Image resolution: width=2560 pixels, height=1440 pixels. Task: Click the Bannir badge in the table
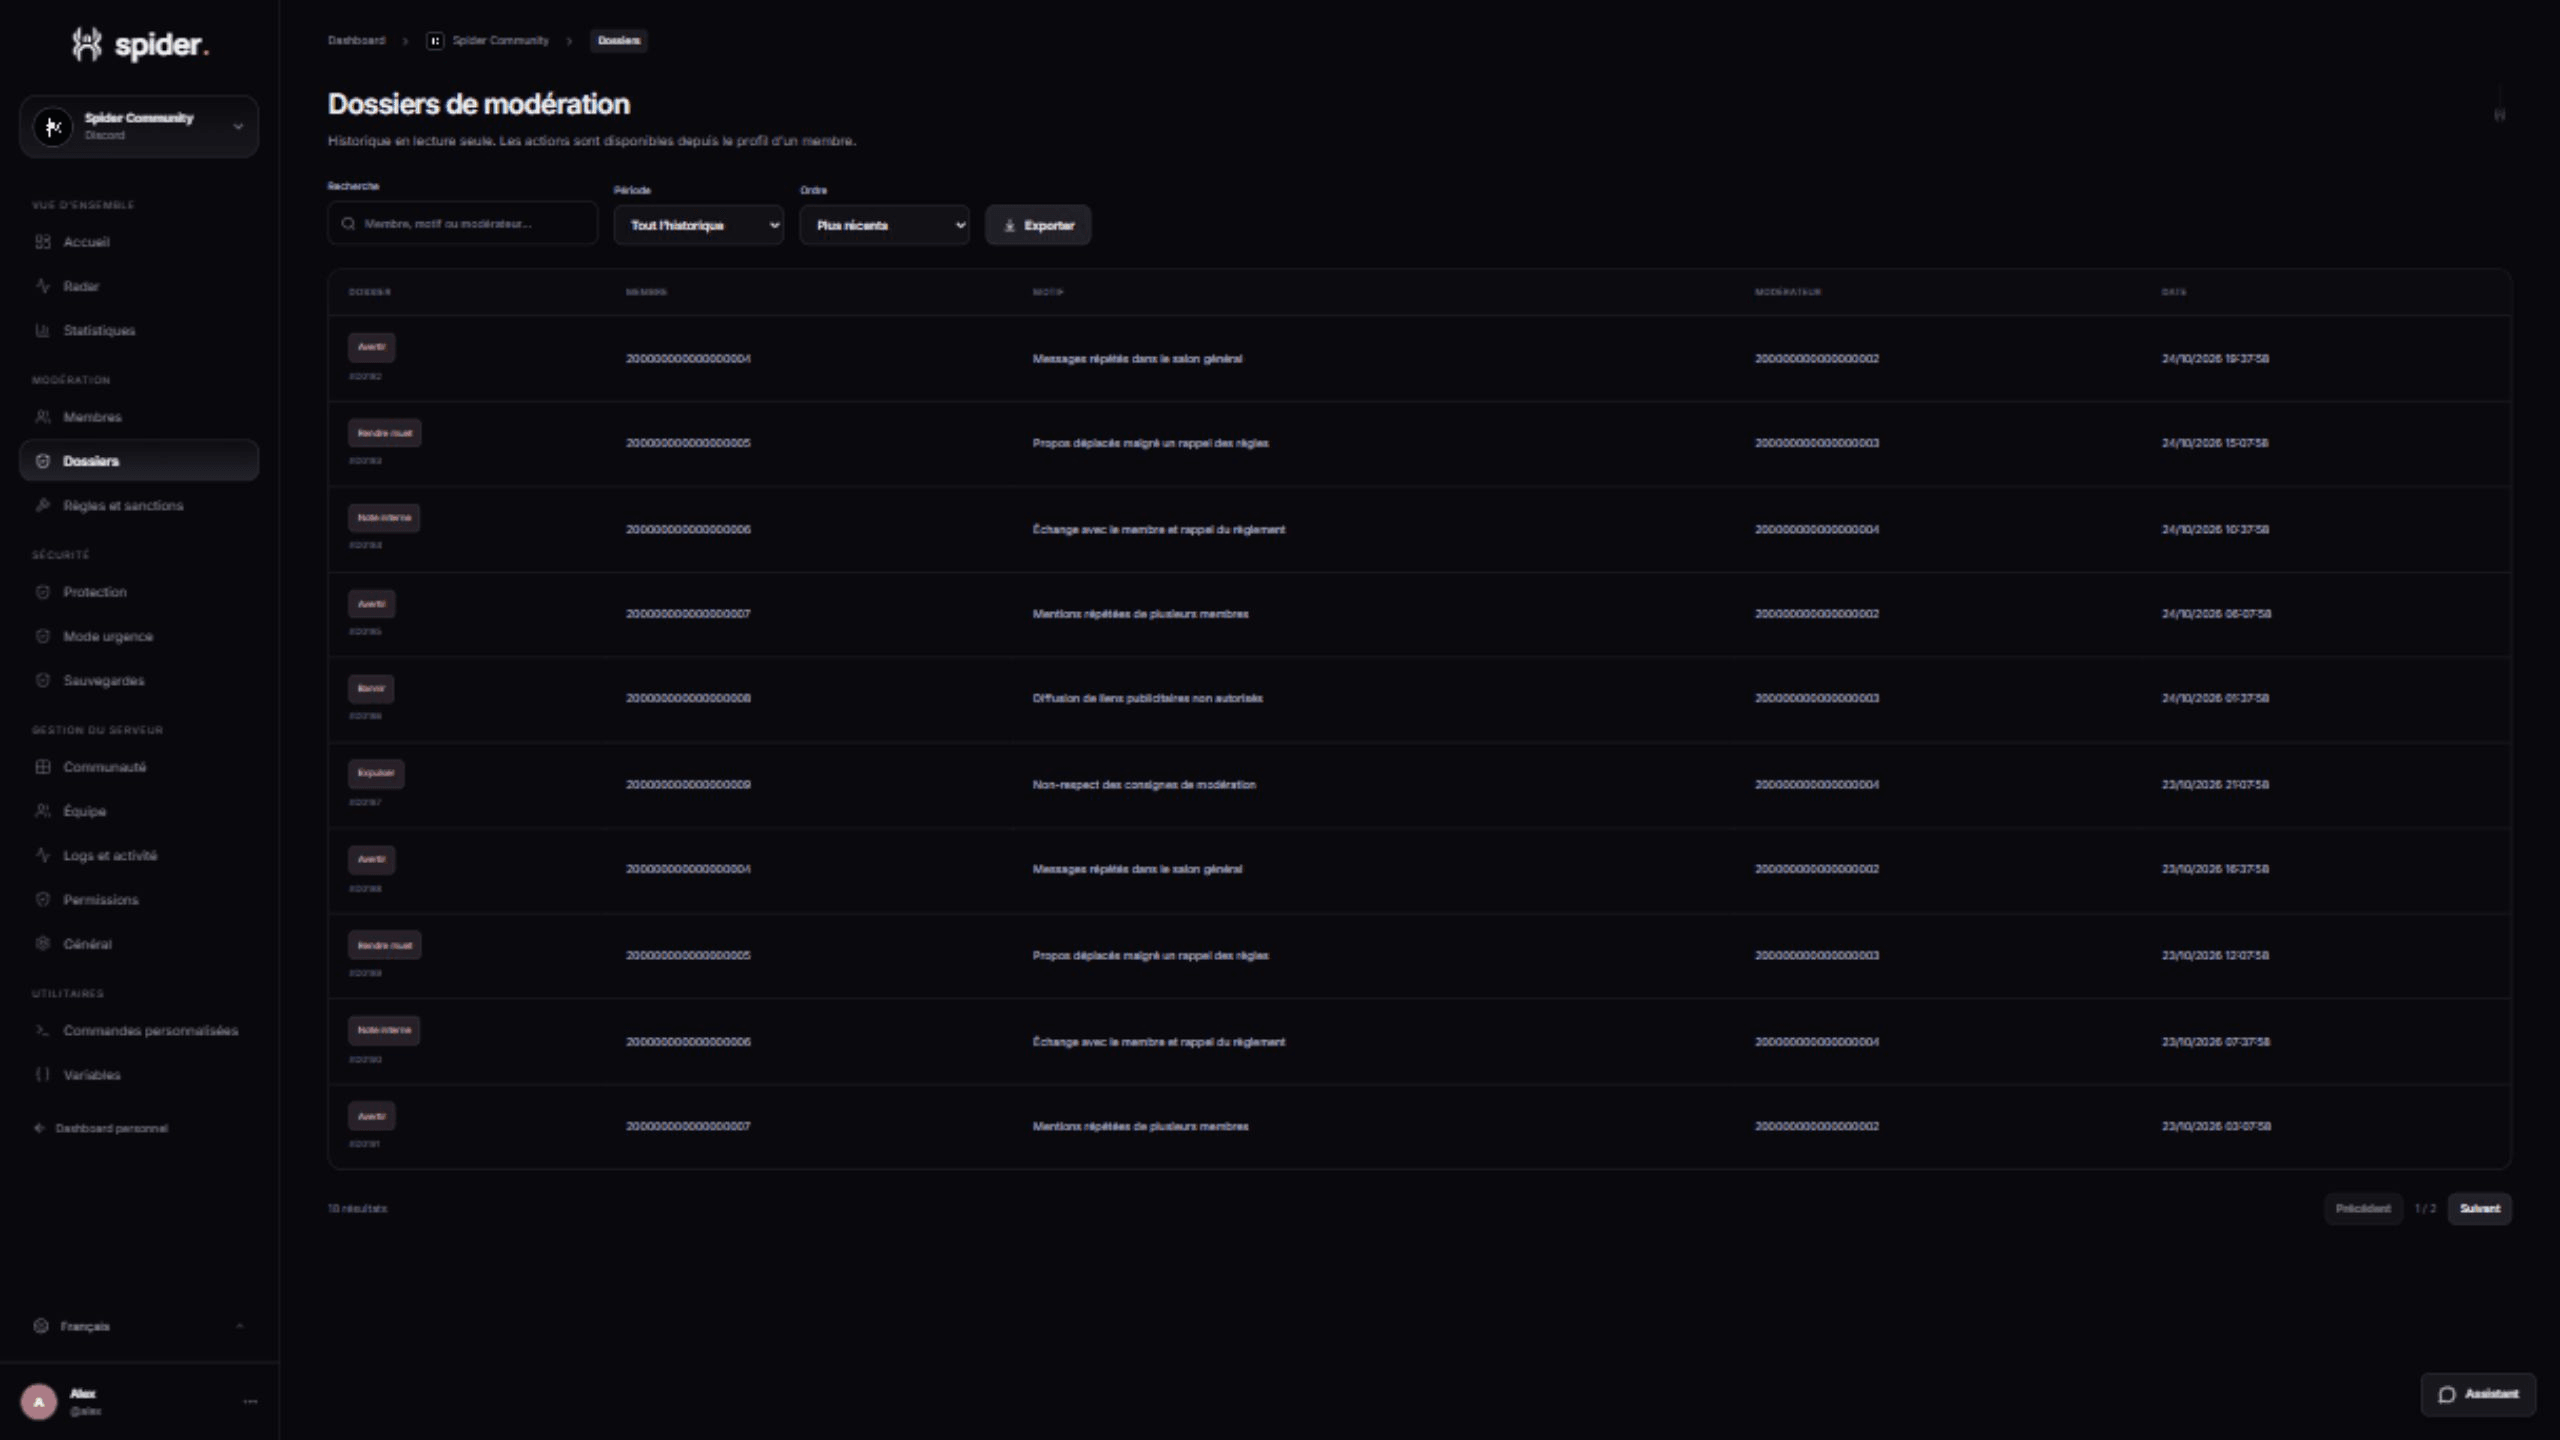[x=371, y=688]
